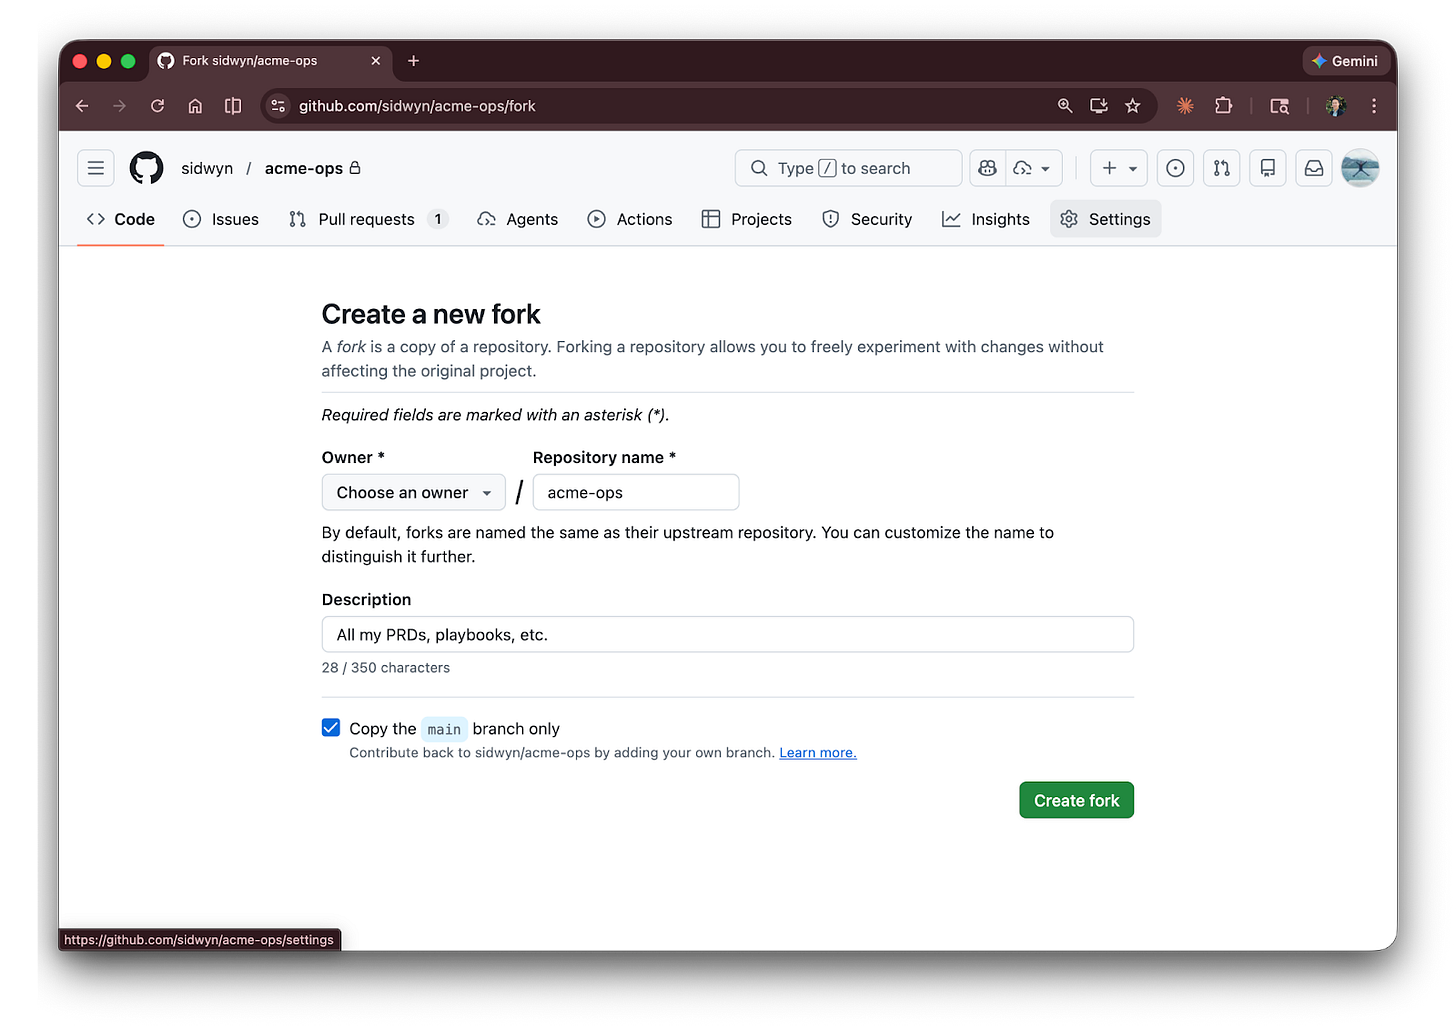The width and height of the screenshot is (1456, 1028).
Task: Switch to the Pull requests tab
Action: click(368, 219)
